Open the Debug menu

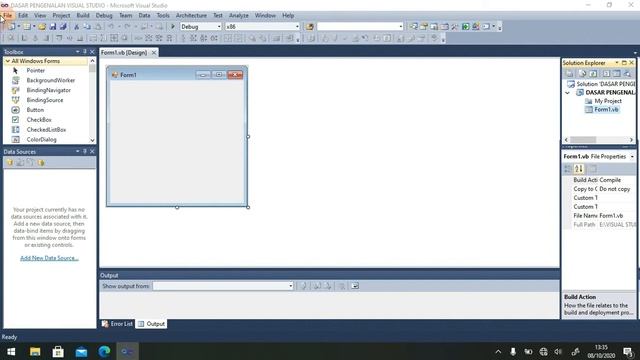tap(104, 16)
